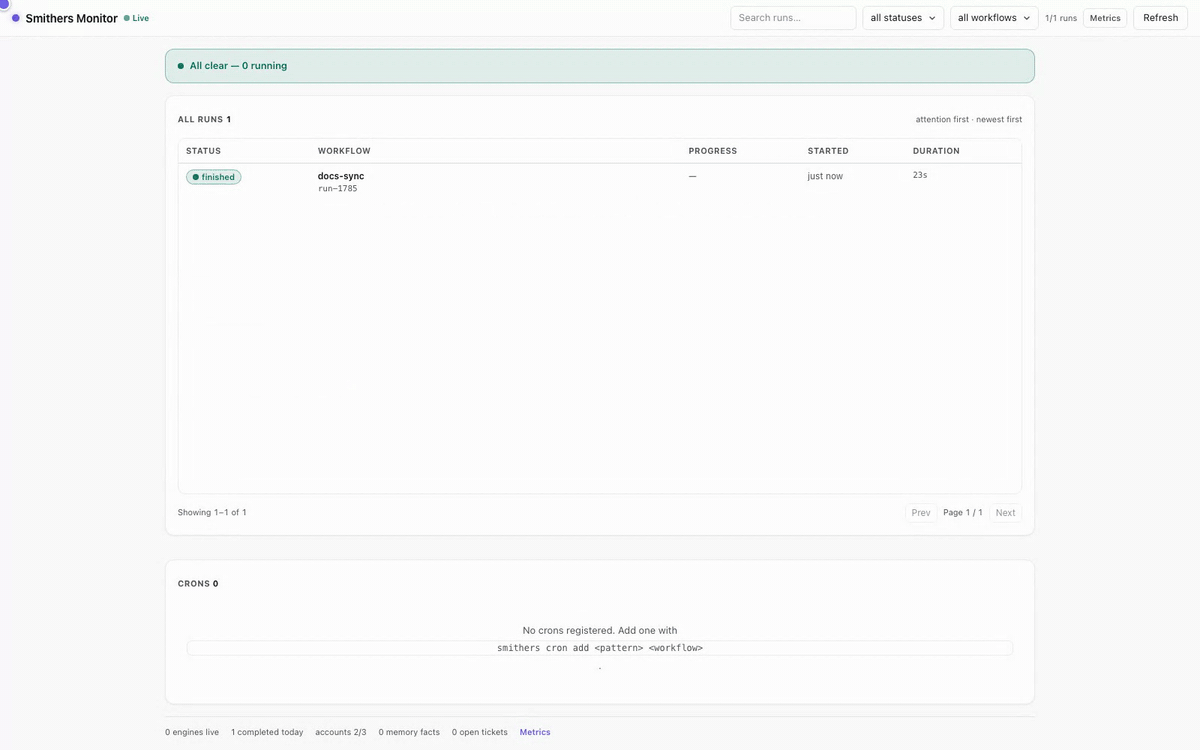Open the all statuses dropdown
The width and height of the screenshot is (1200, 750).
pos(903,18)
